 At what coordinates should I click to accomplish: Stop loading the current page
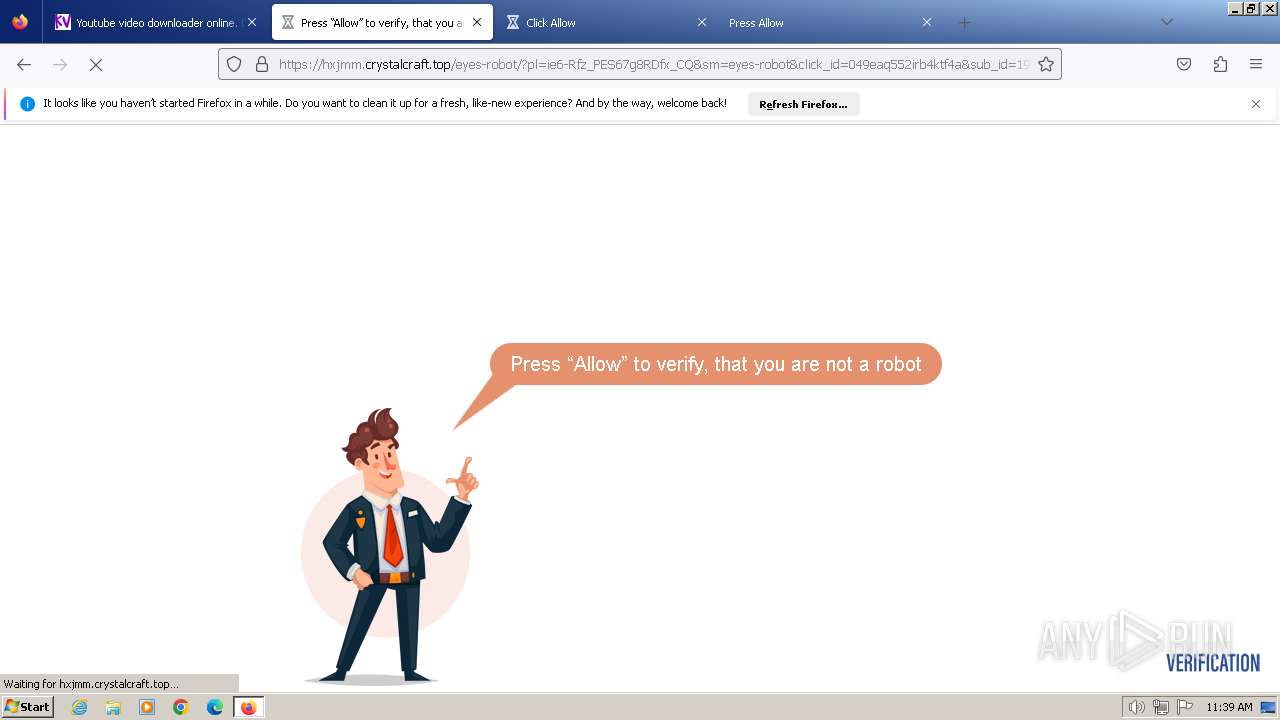tap(96, 64)
